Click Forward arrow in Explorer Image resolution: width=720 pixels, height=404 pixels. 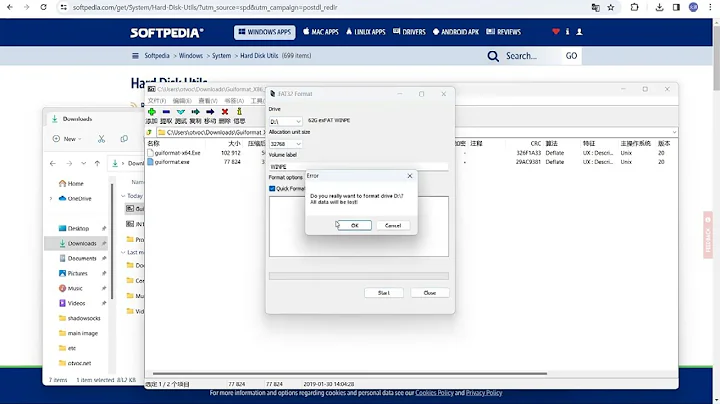tap(69, 163)
